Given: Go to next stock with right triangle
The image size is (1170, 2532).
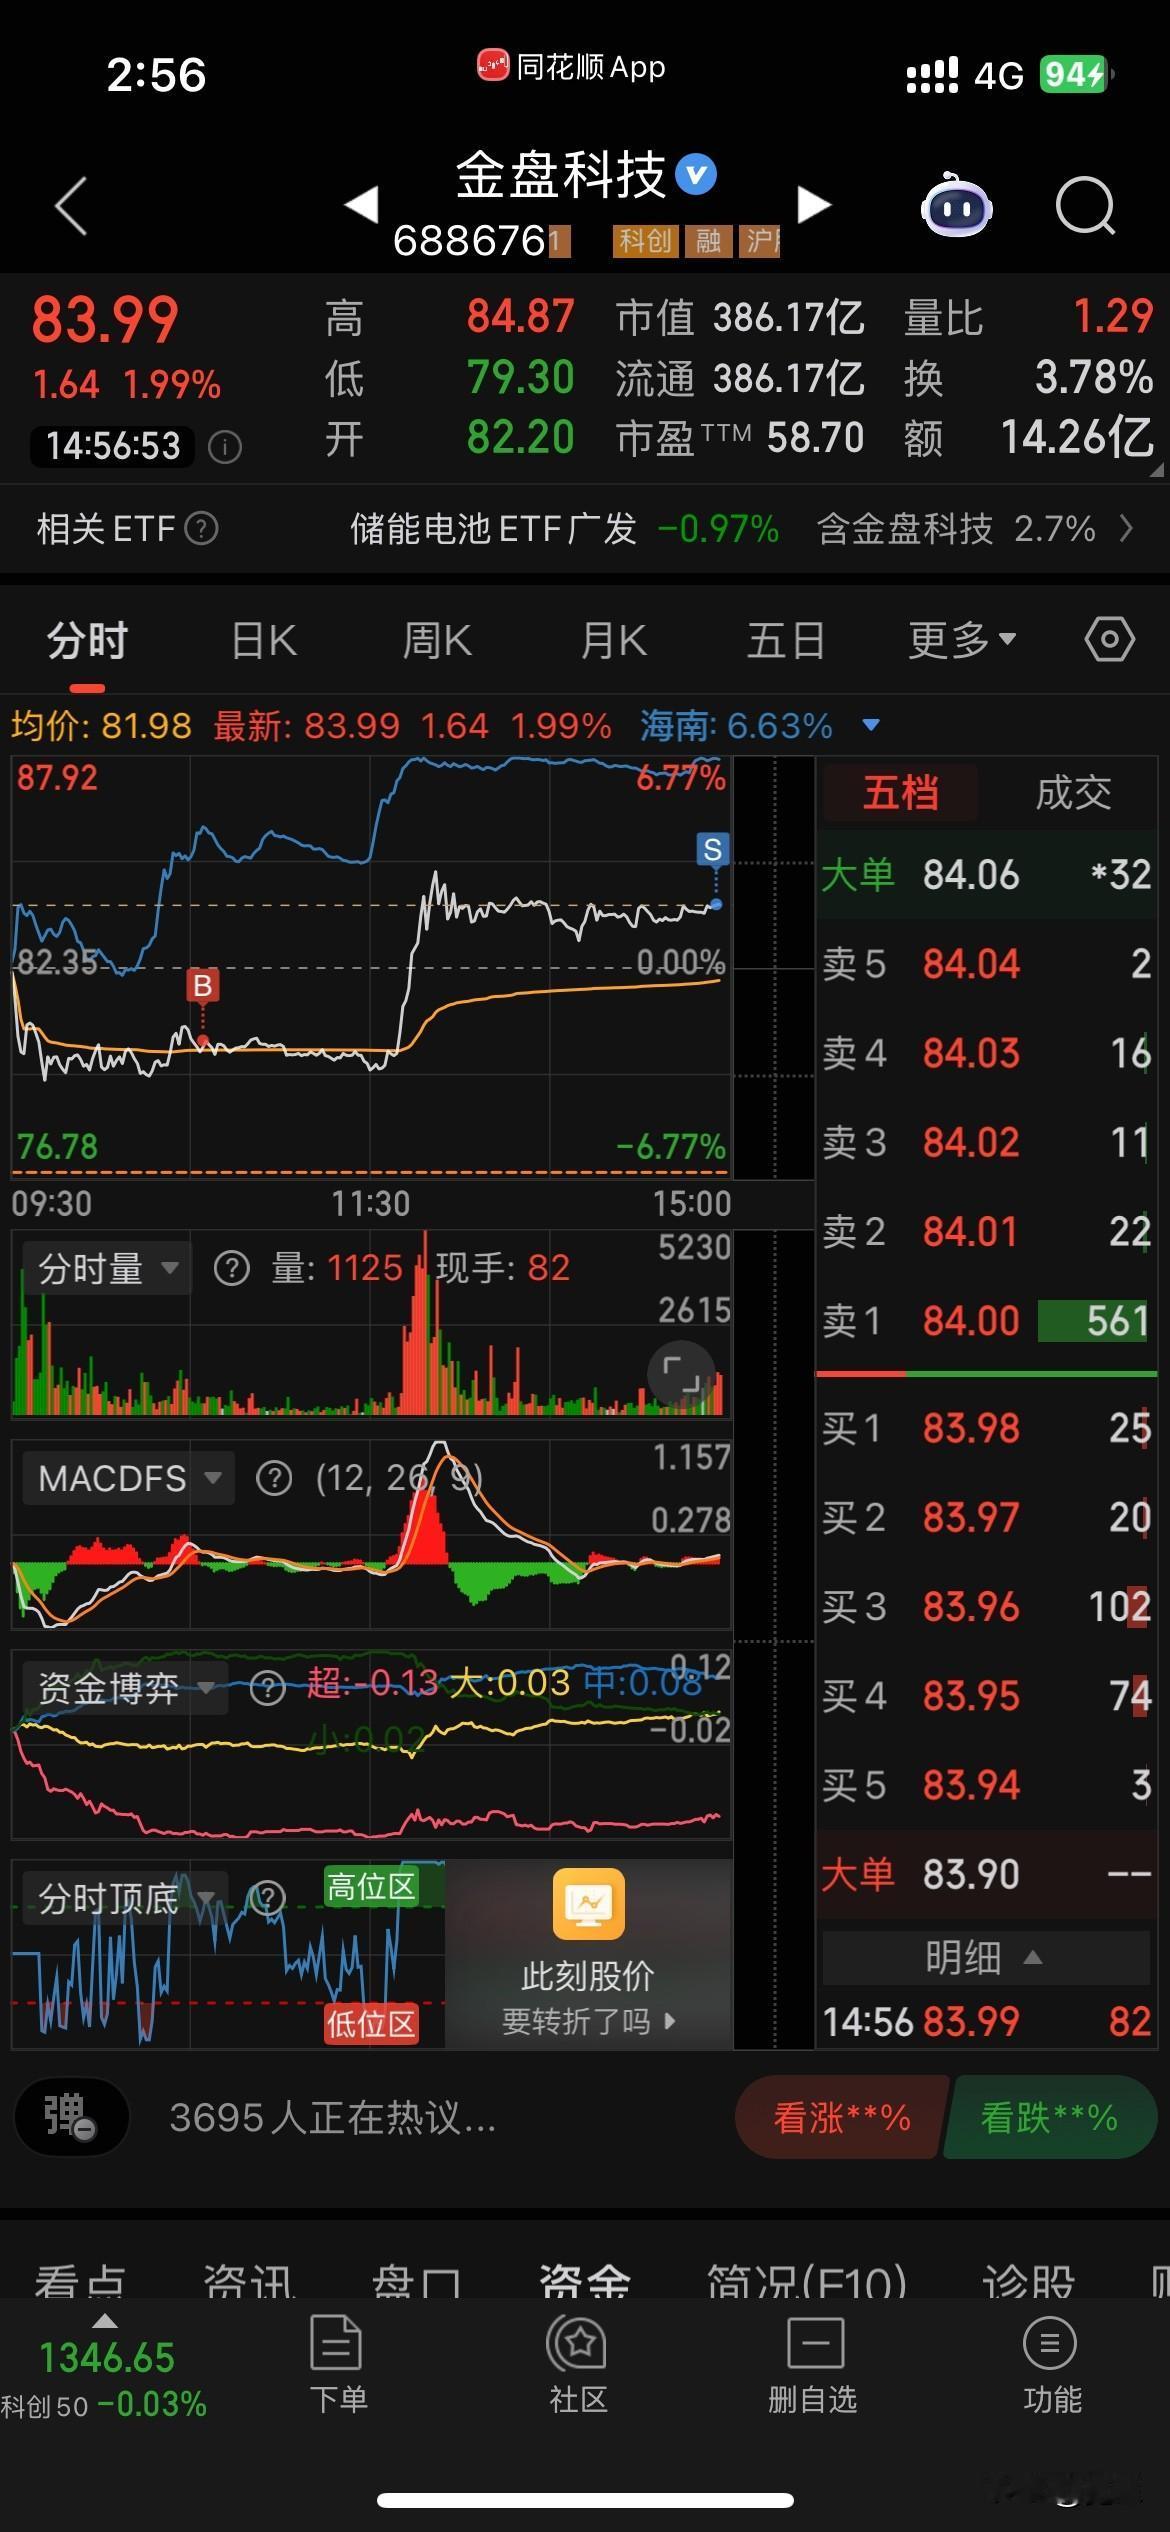Looking at the screenshot, I should click(x=814, y=205).
